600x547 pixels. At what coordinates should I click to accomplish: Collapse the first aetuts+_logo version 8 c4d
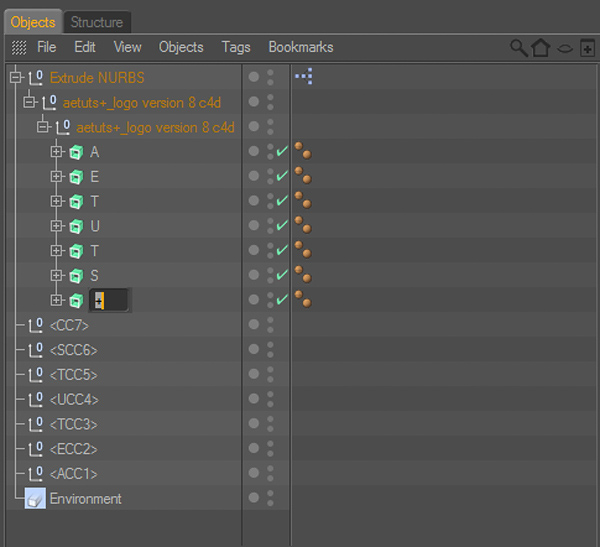29,102
